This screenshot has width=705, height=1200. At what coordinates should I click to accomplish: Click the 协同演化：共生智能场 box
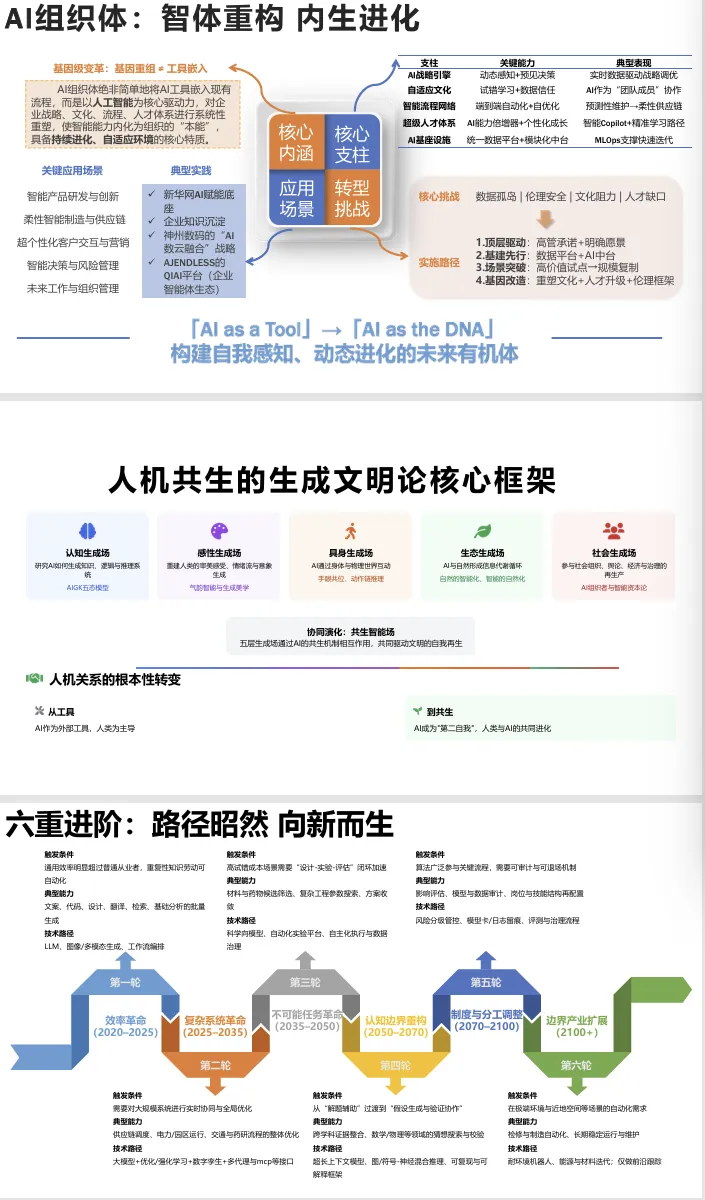pyautogui.click(x=350, y=638)
